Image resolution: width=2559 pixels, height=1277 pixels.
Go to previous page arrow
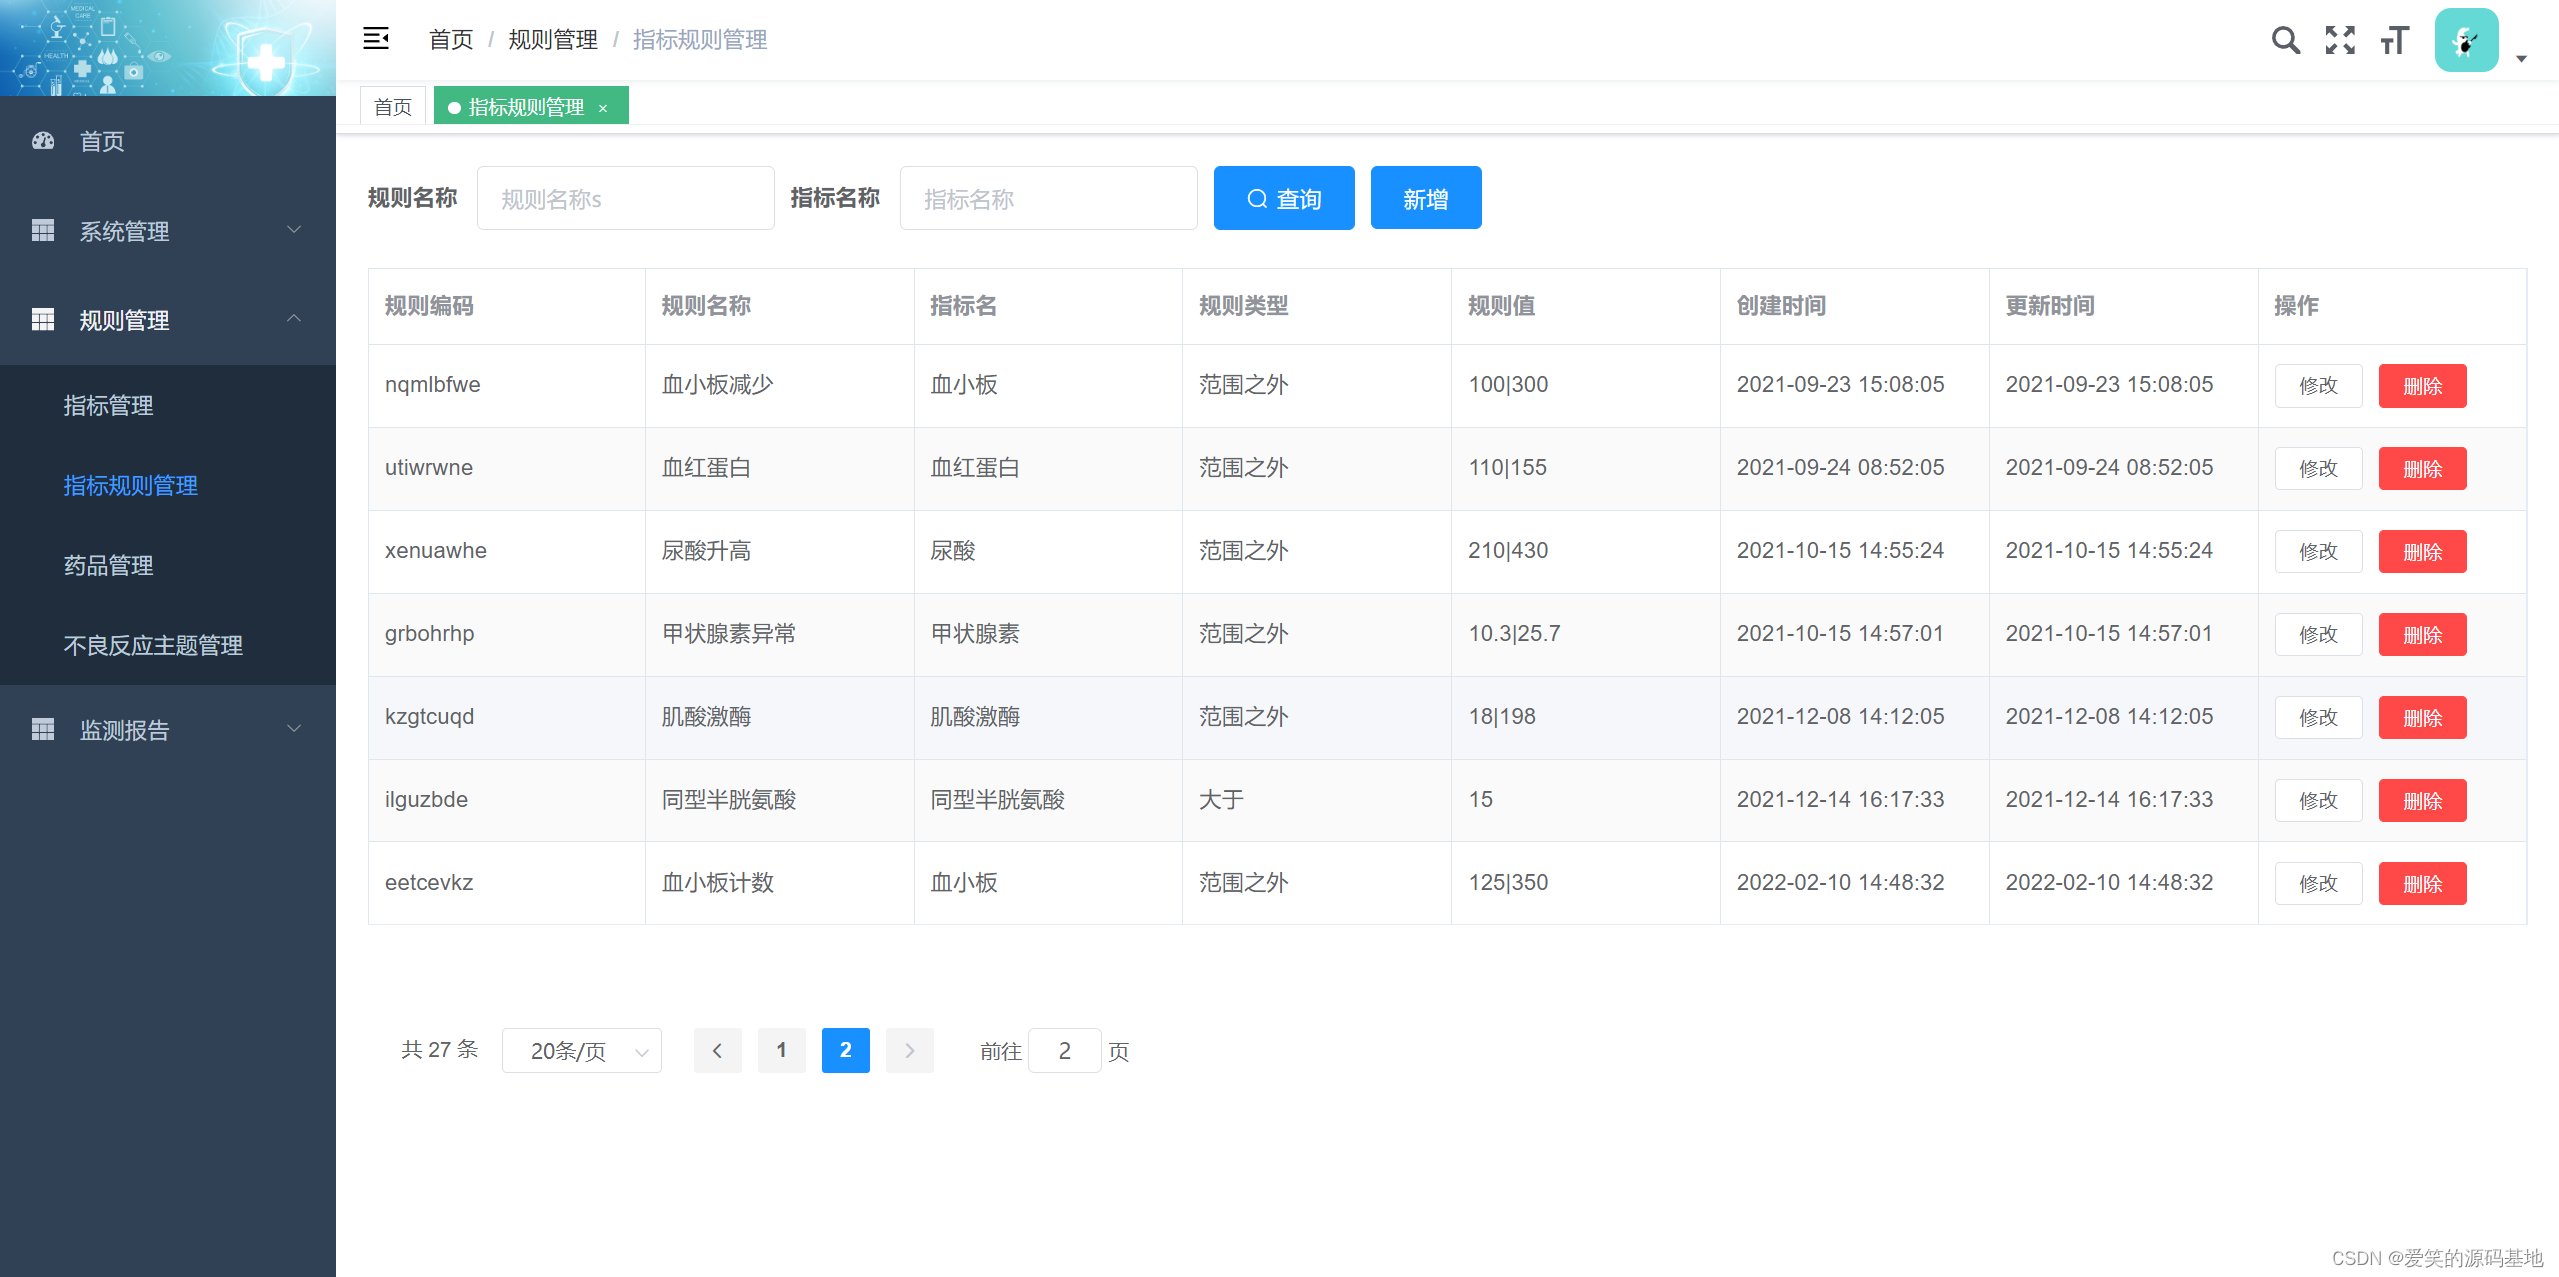tap(717, 1050)
